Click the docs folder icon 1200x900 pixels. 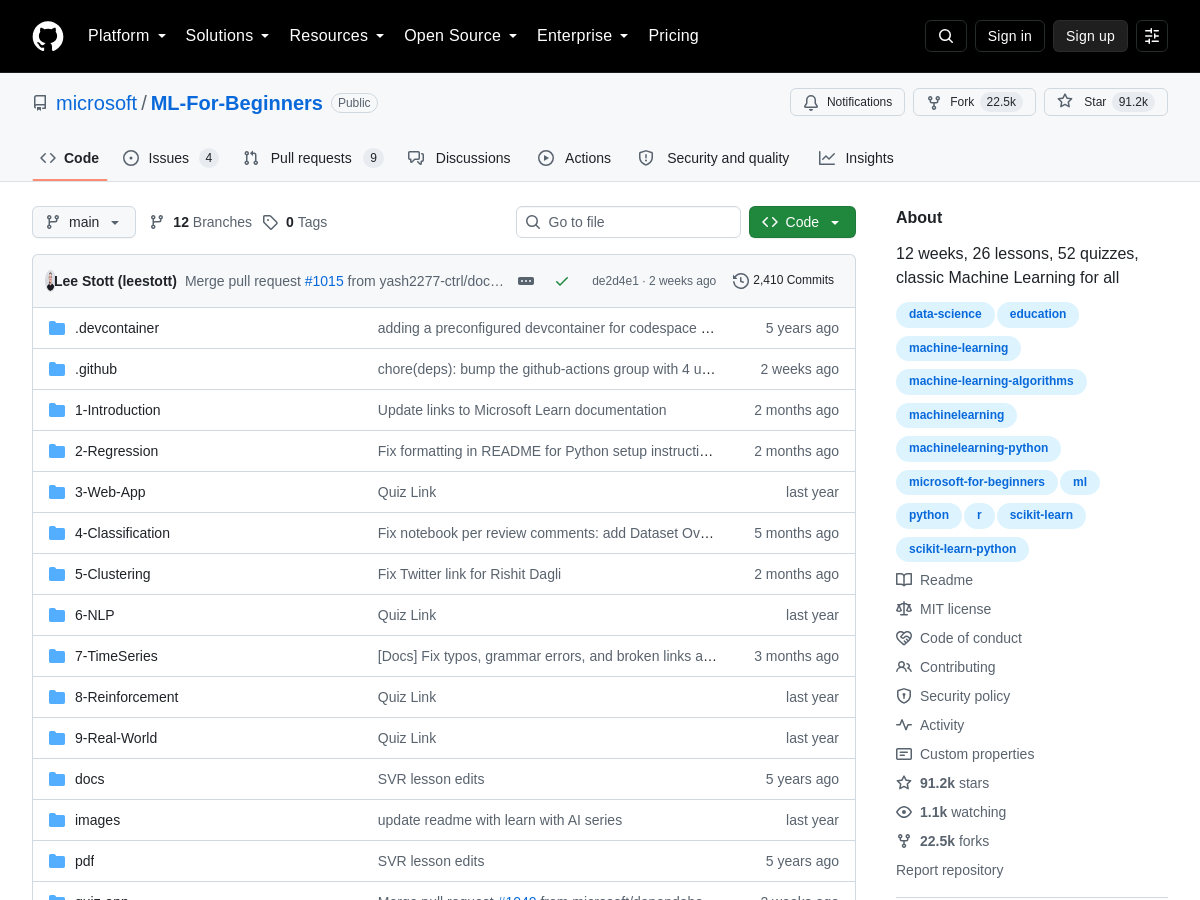(57, 779)
